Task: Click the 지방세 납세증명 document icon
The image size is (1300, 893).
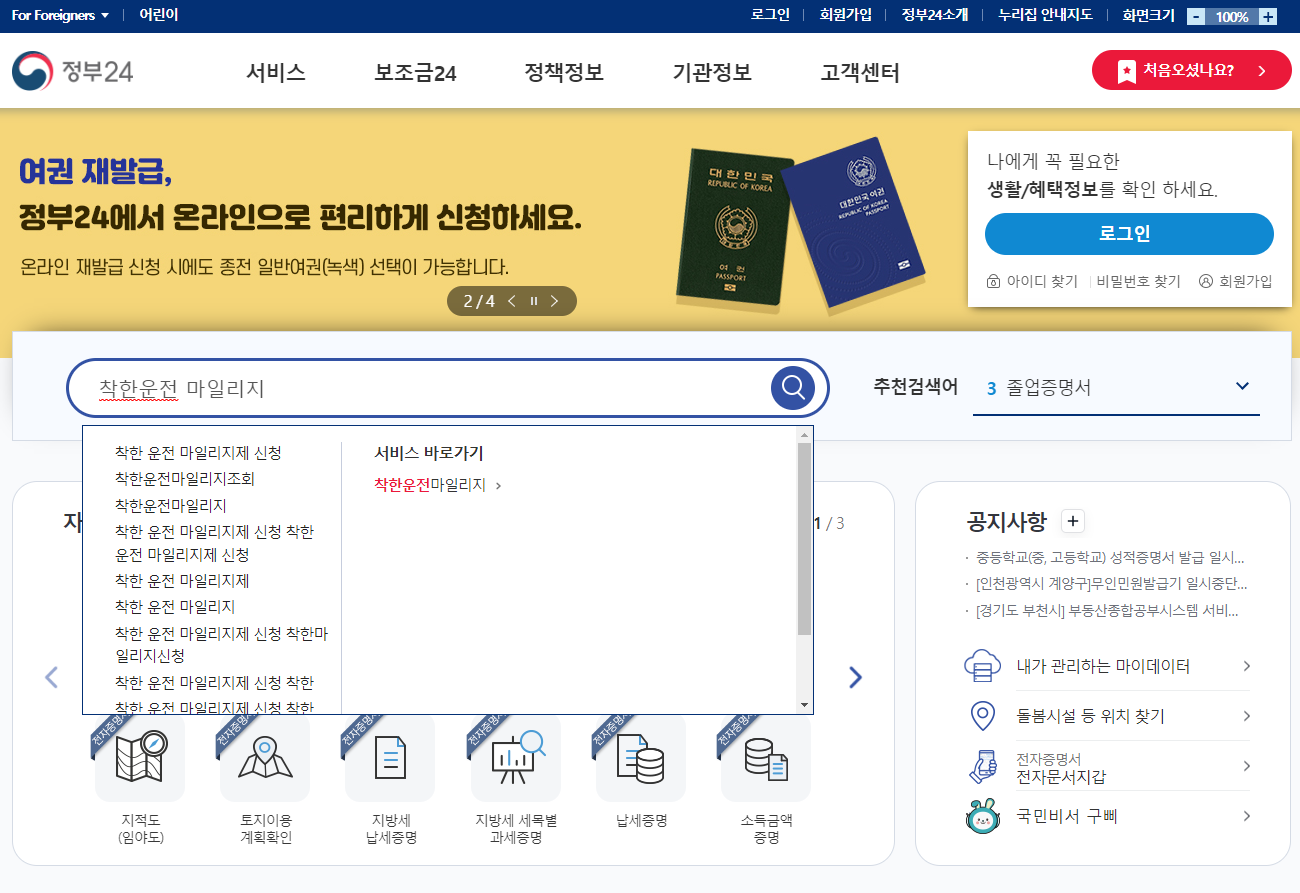Action: pos(389,759)
